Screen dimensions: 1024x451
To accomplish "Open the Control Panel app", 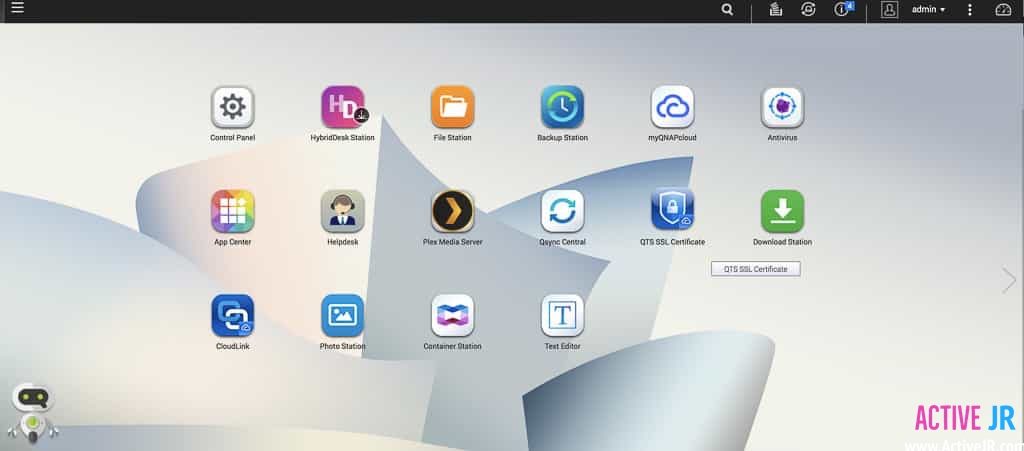I will pyautogui.click(x=232, y=107).
